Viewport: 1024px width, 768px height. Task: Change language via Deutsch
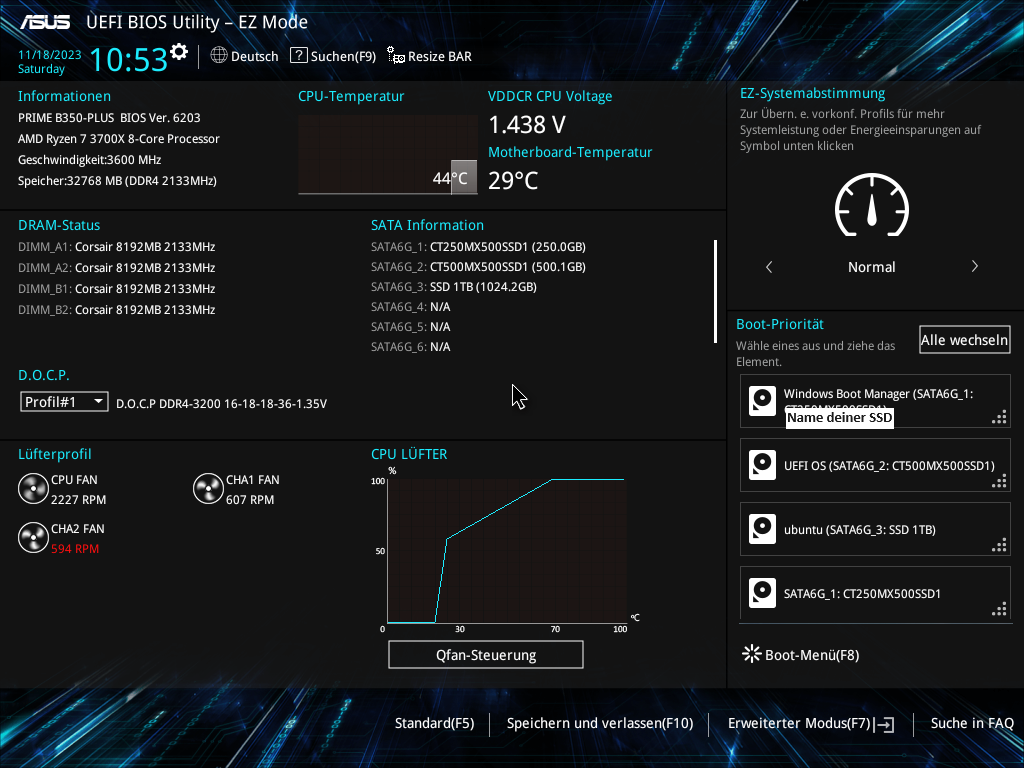point(255,56)
